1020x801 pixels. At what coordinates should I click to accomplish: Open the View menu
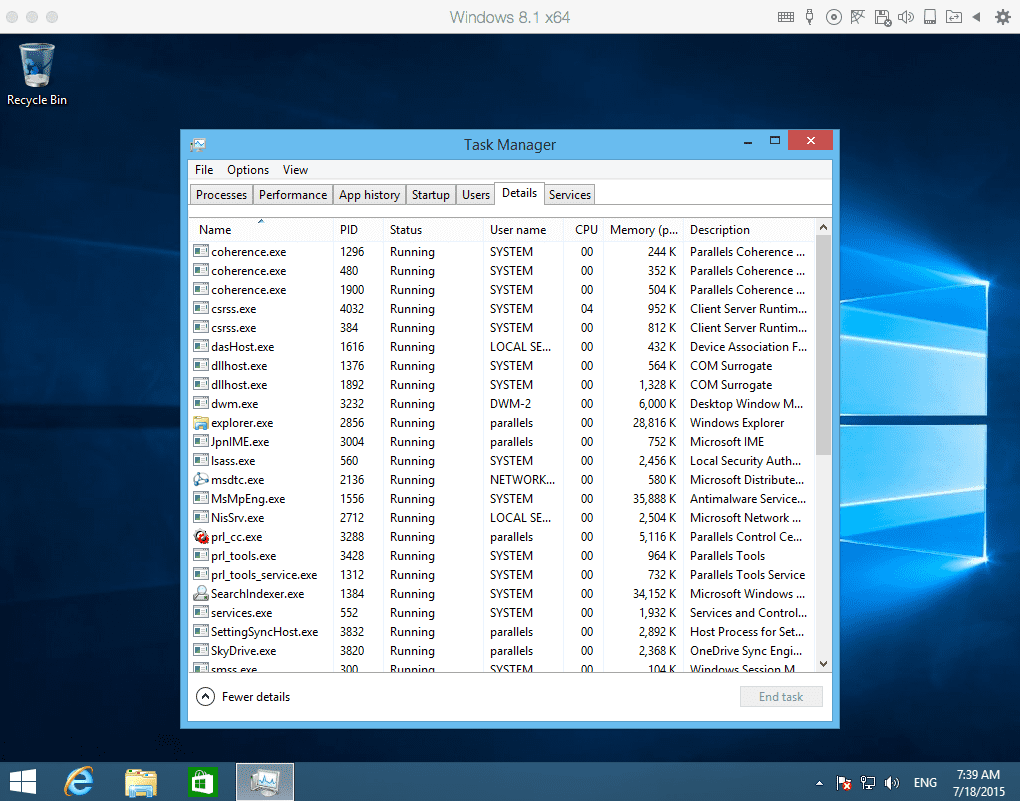tap(295, 170)
